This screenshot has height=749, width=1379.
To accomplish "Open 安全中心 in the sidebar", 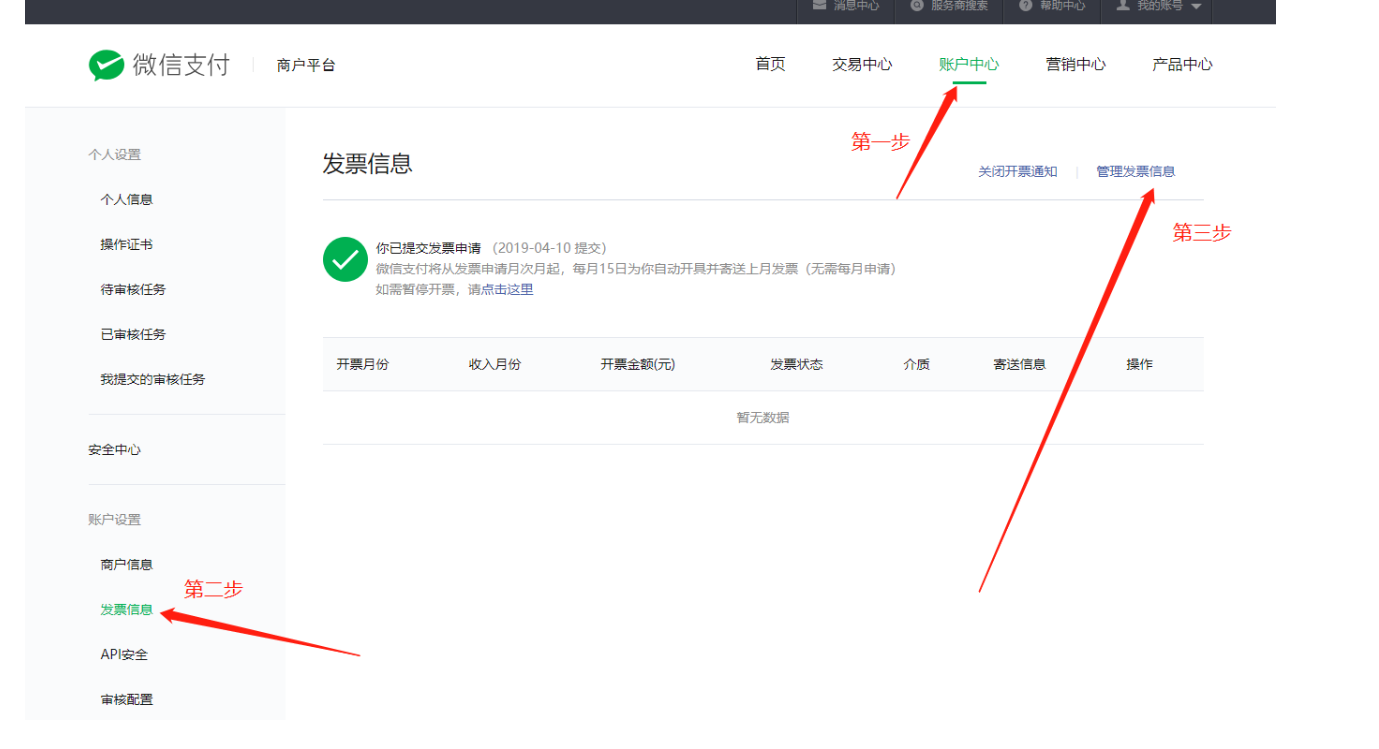I will pyautogui.click(x=114, y=449).
